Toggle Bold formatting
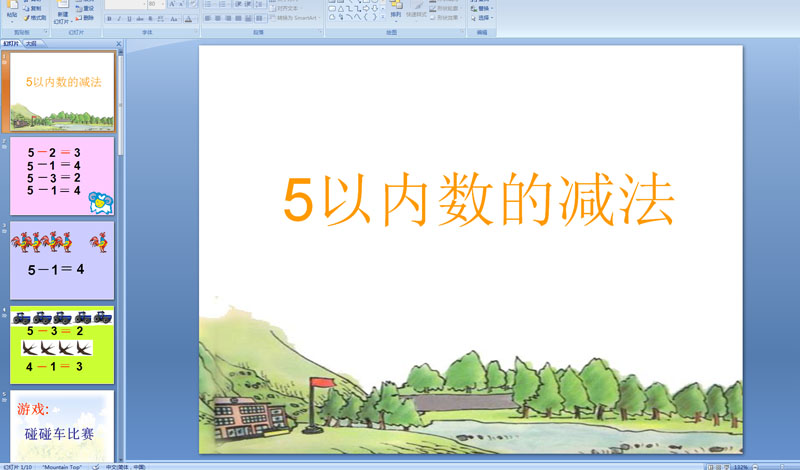 pos(109,19)
